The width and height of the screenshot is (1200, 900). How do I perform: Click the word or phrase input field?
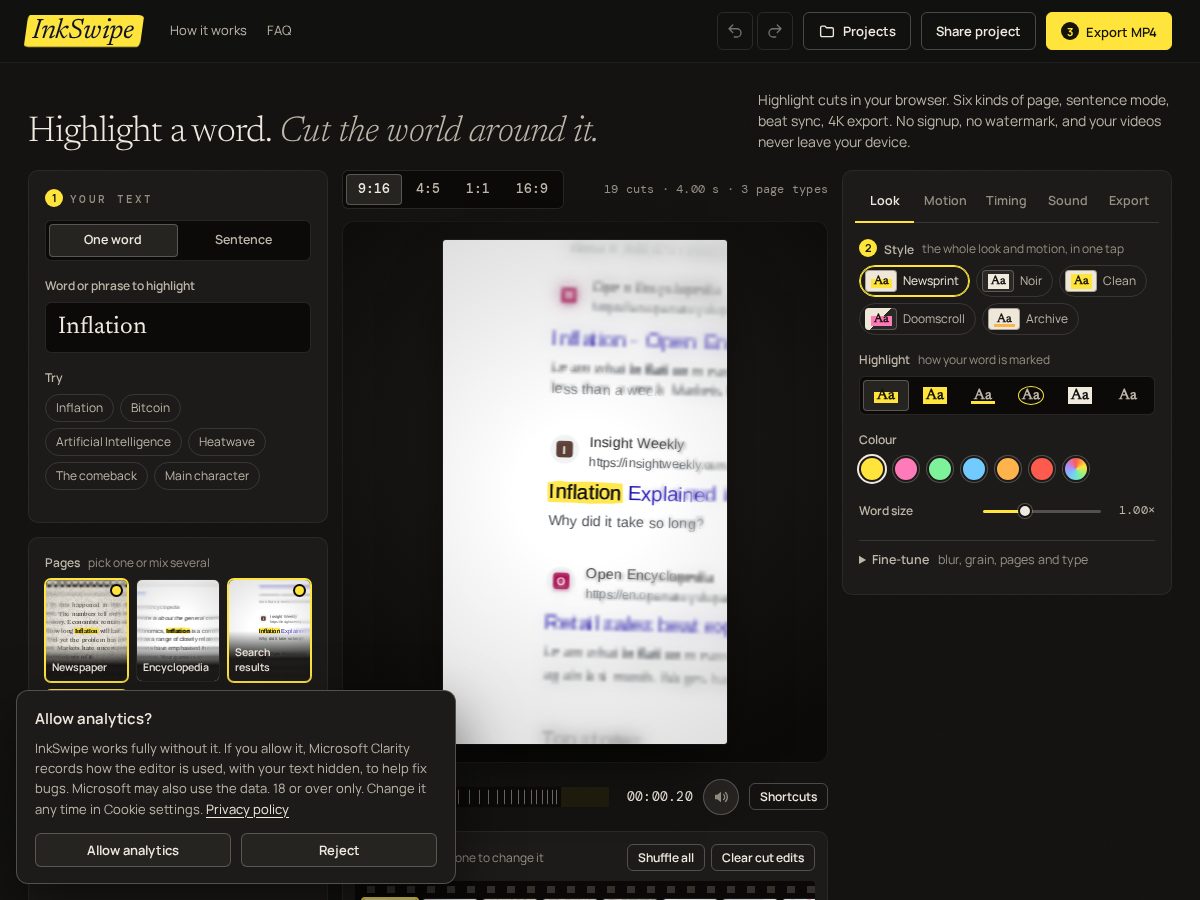point(178,327)
